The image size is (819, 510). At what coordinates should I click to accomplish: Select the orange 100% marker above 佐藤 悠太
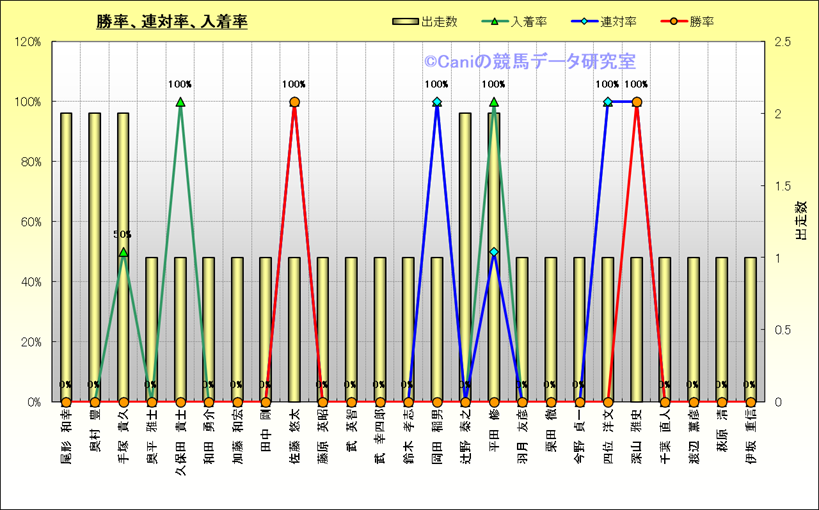[294, 102]
